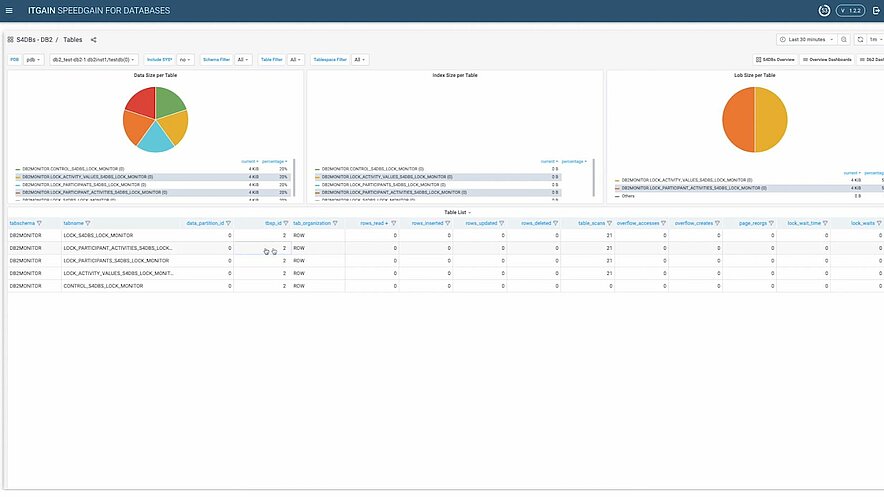884x497 pixels.
Task: Click the zoom out time range icon
Action: pos(844,40)
